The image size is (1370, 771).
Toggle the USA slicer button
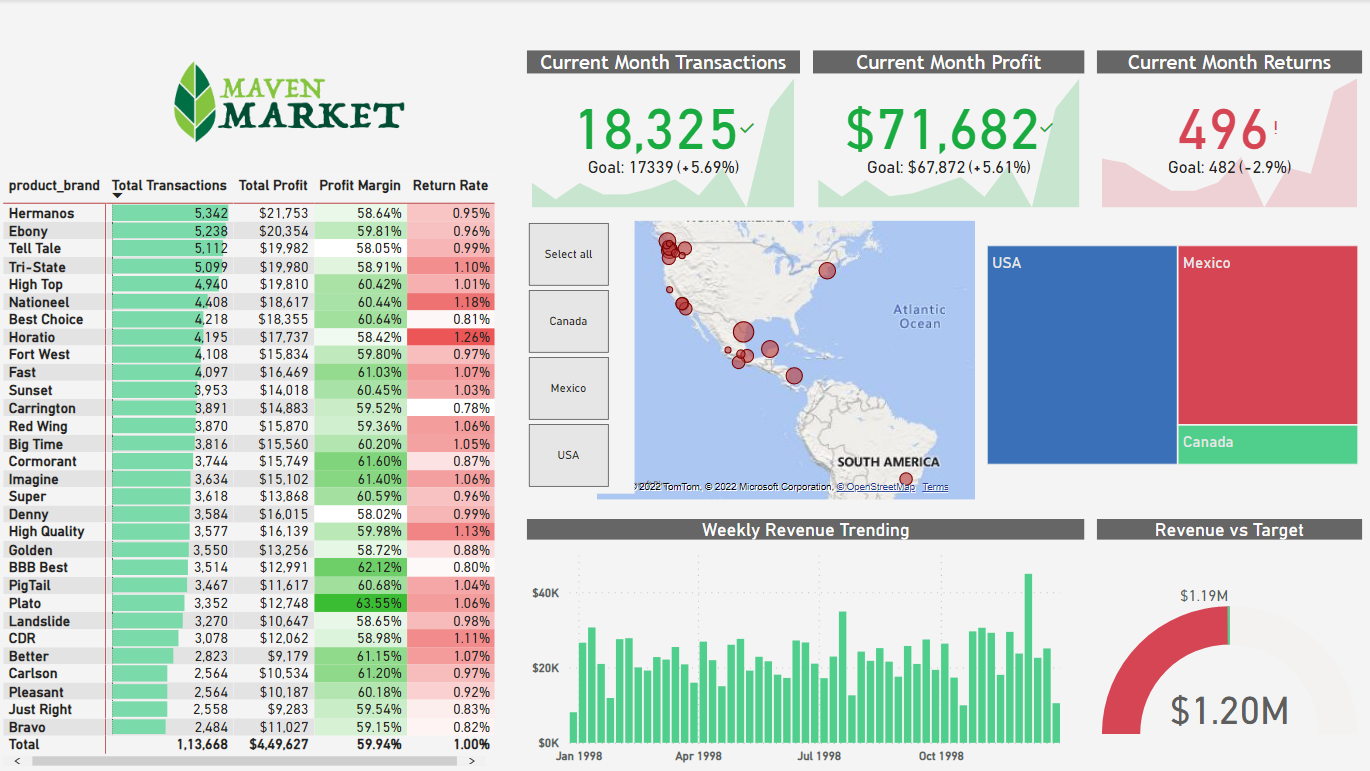click(x=568, y=455)
